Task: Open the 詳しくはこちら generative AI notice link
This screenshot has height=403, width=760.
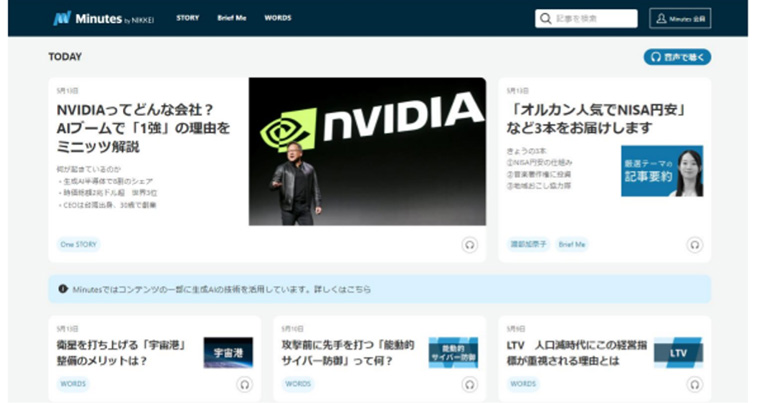Action: pos(342,290)
